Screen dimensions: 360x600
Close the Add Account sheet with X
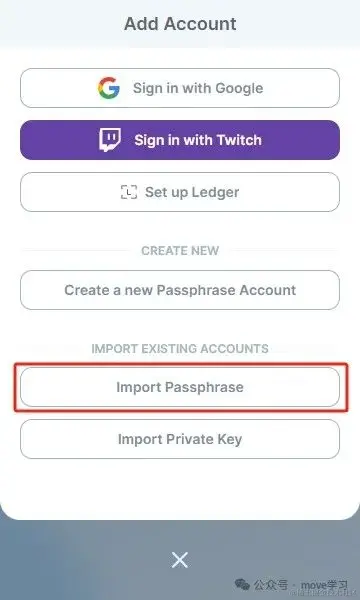coord(180,561)
